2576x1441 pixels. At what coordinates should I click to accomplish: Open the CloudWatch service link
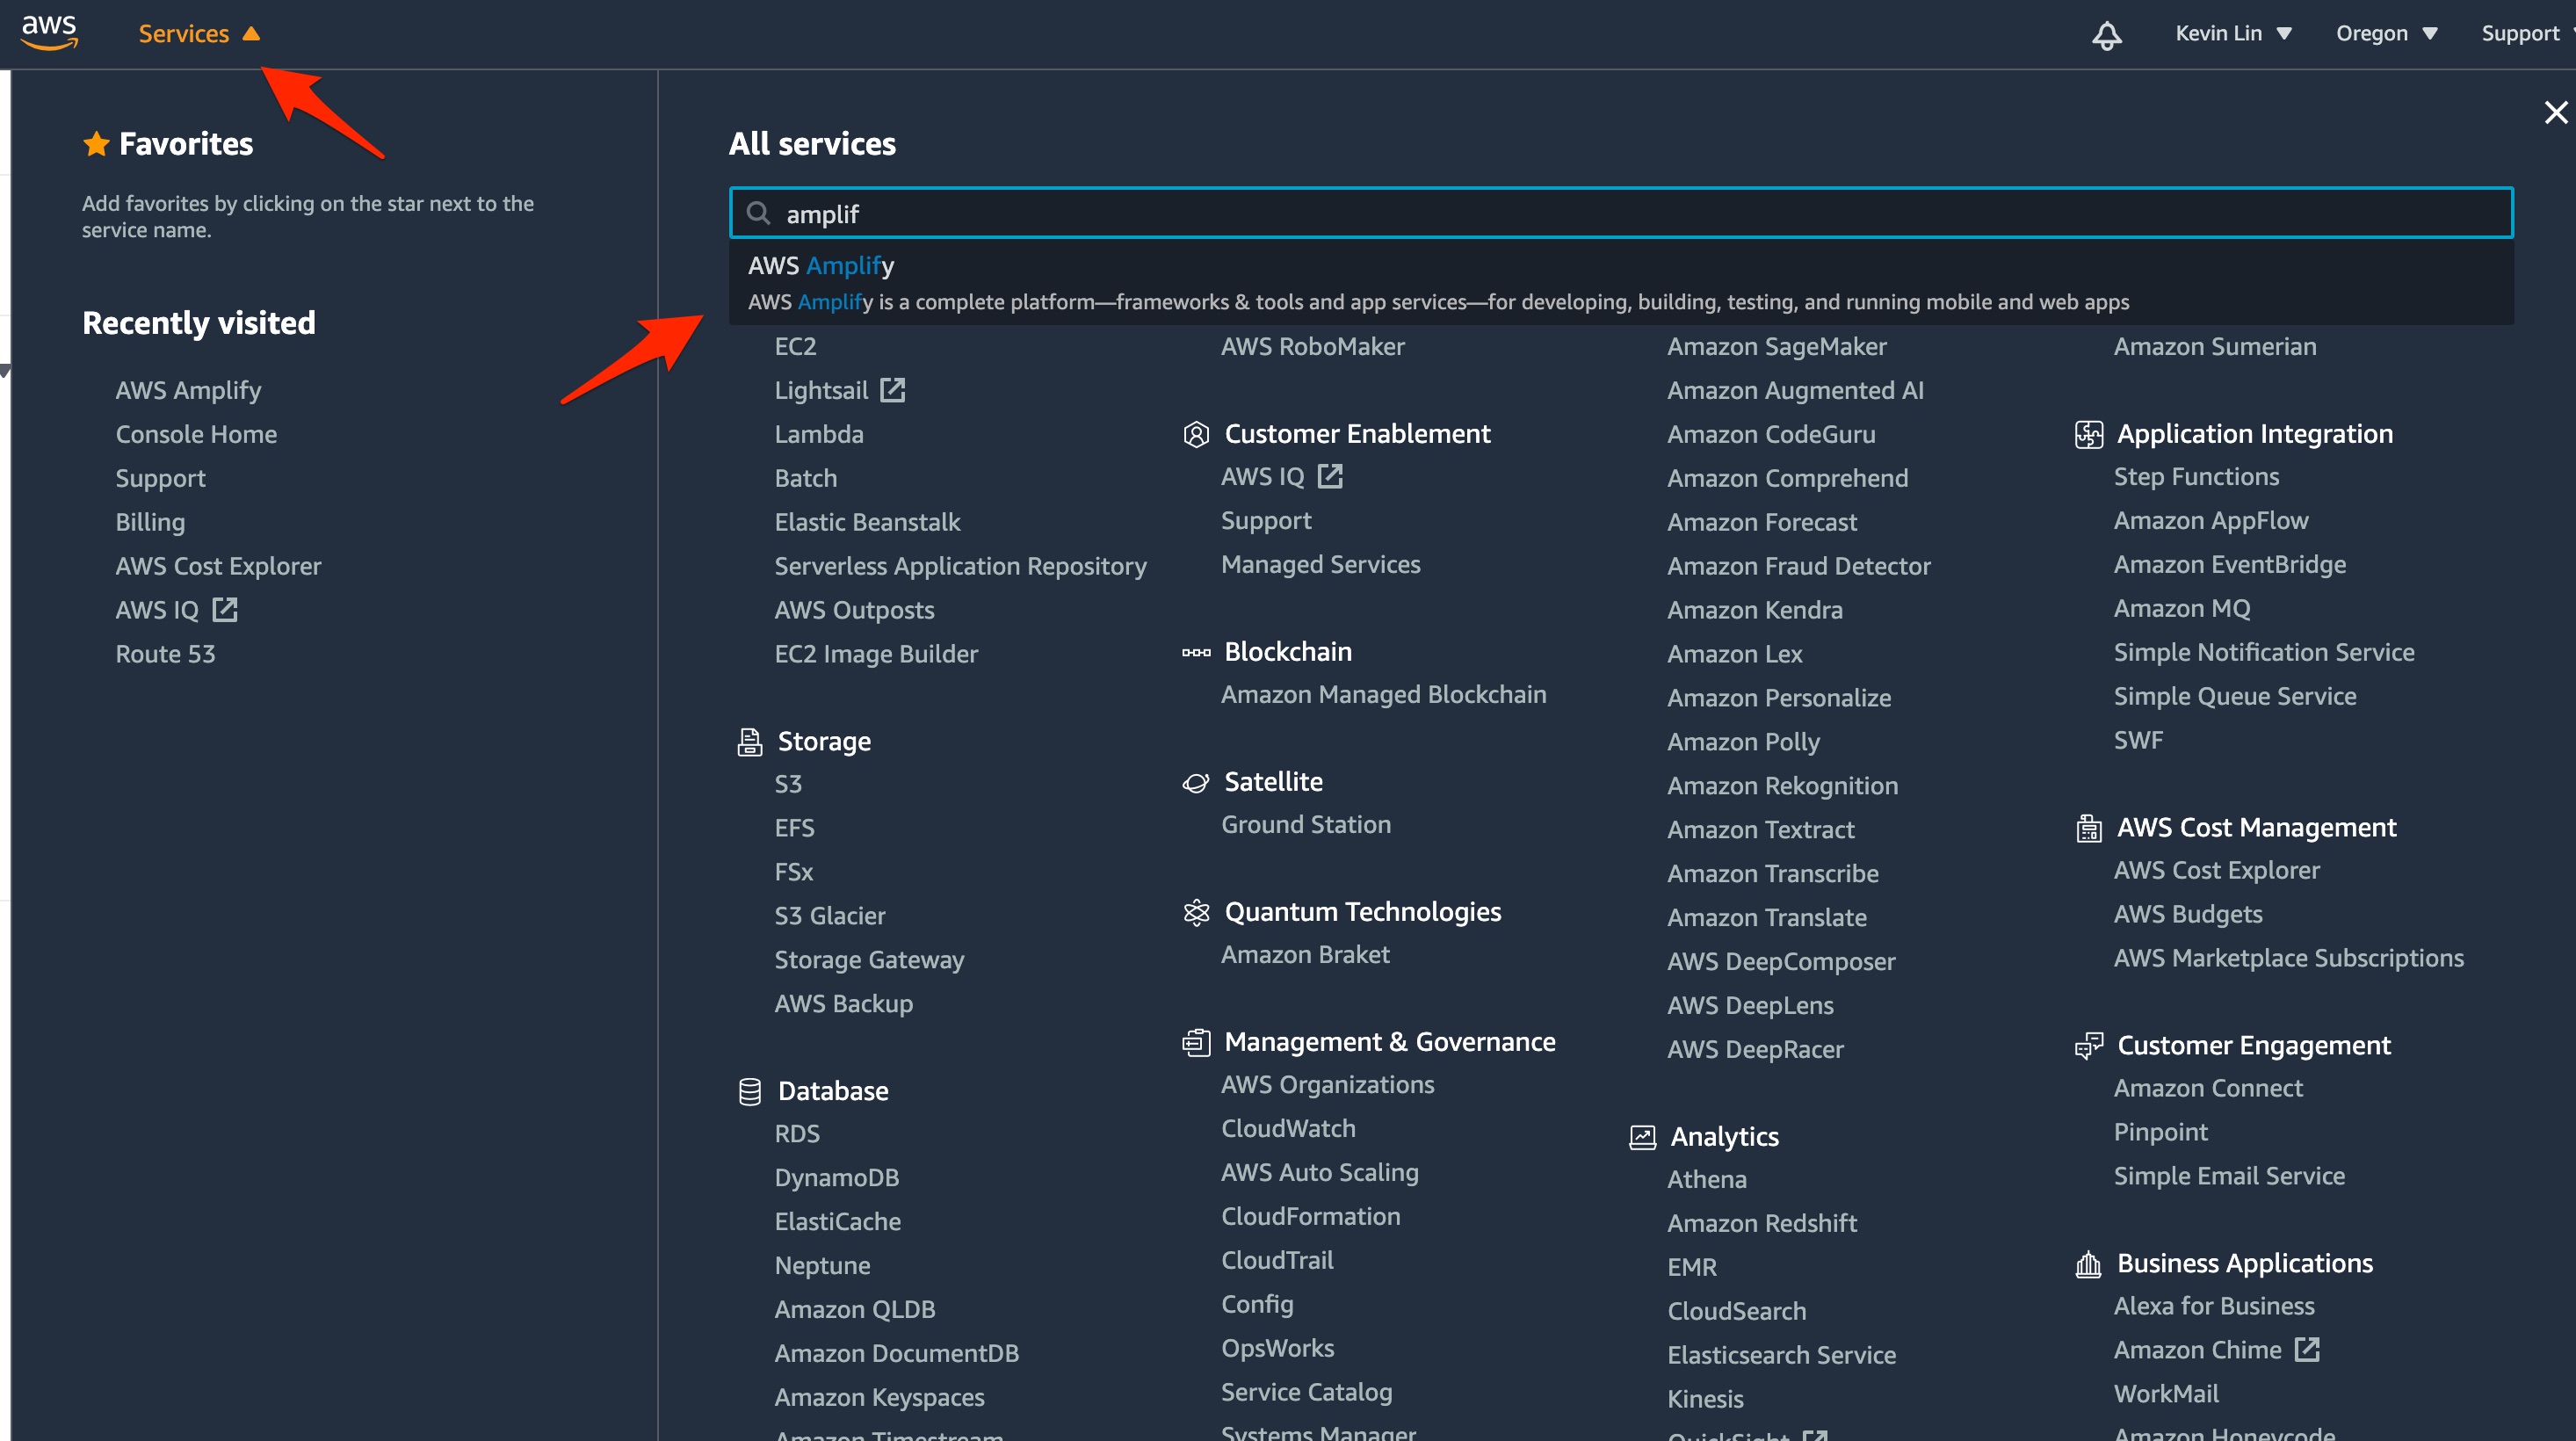coord(1287,1128)
